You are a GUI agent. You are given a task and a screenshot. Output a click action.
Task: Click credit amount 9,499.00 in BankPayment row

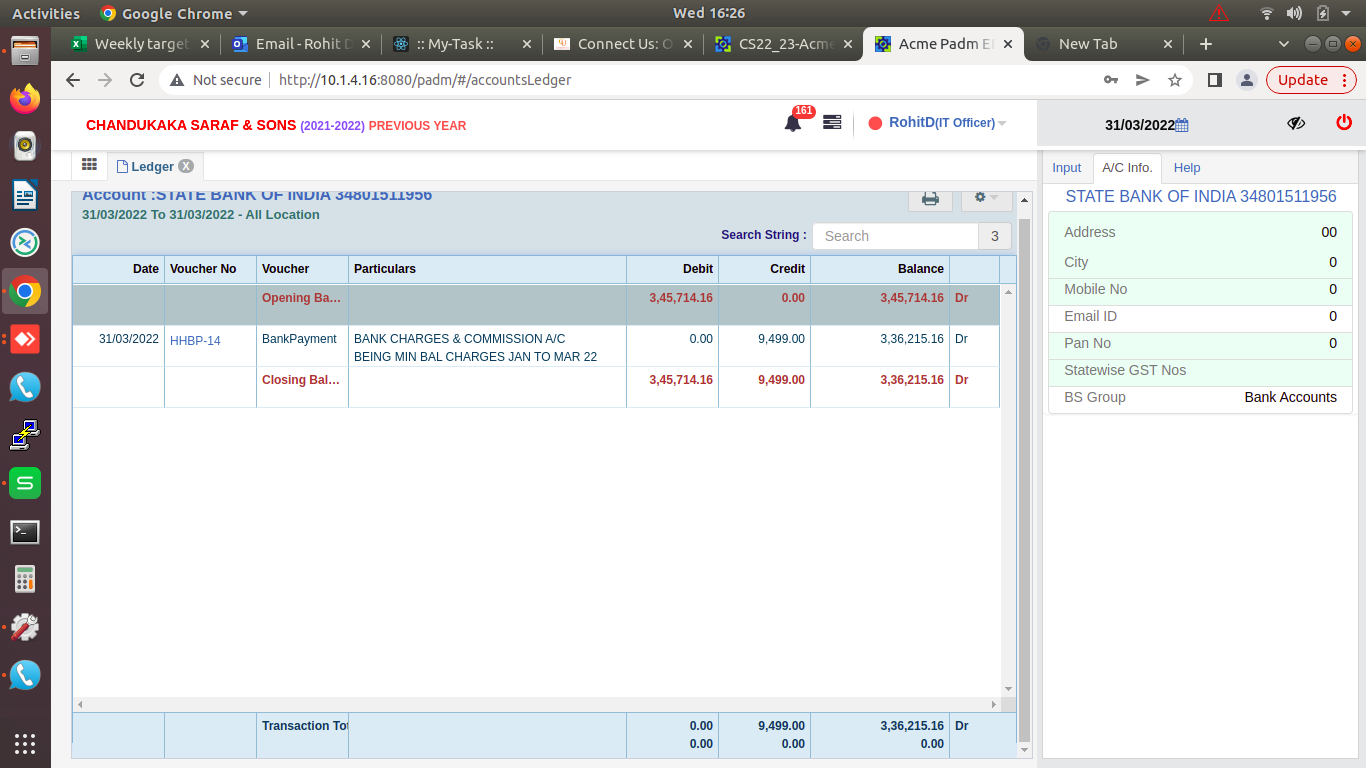tap(781, 339)
